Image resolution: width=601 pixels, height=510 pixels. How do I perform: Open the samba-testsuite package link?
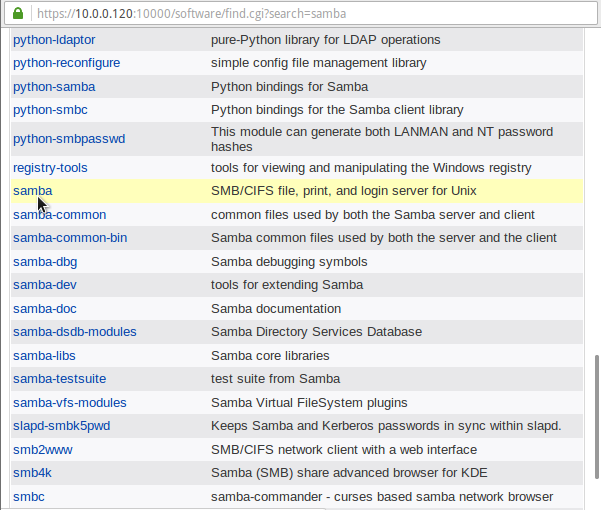point(59,379)
